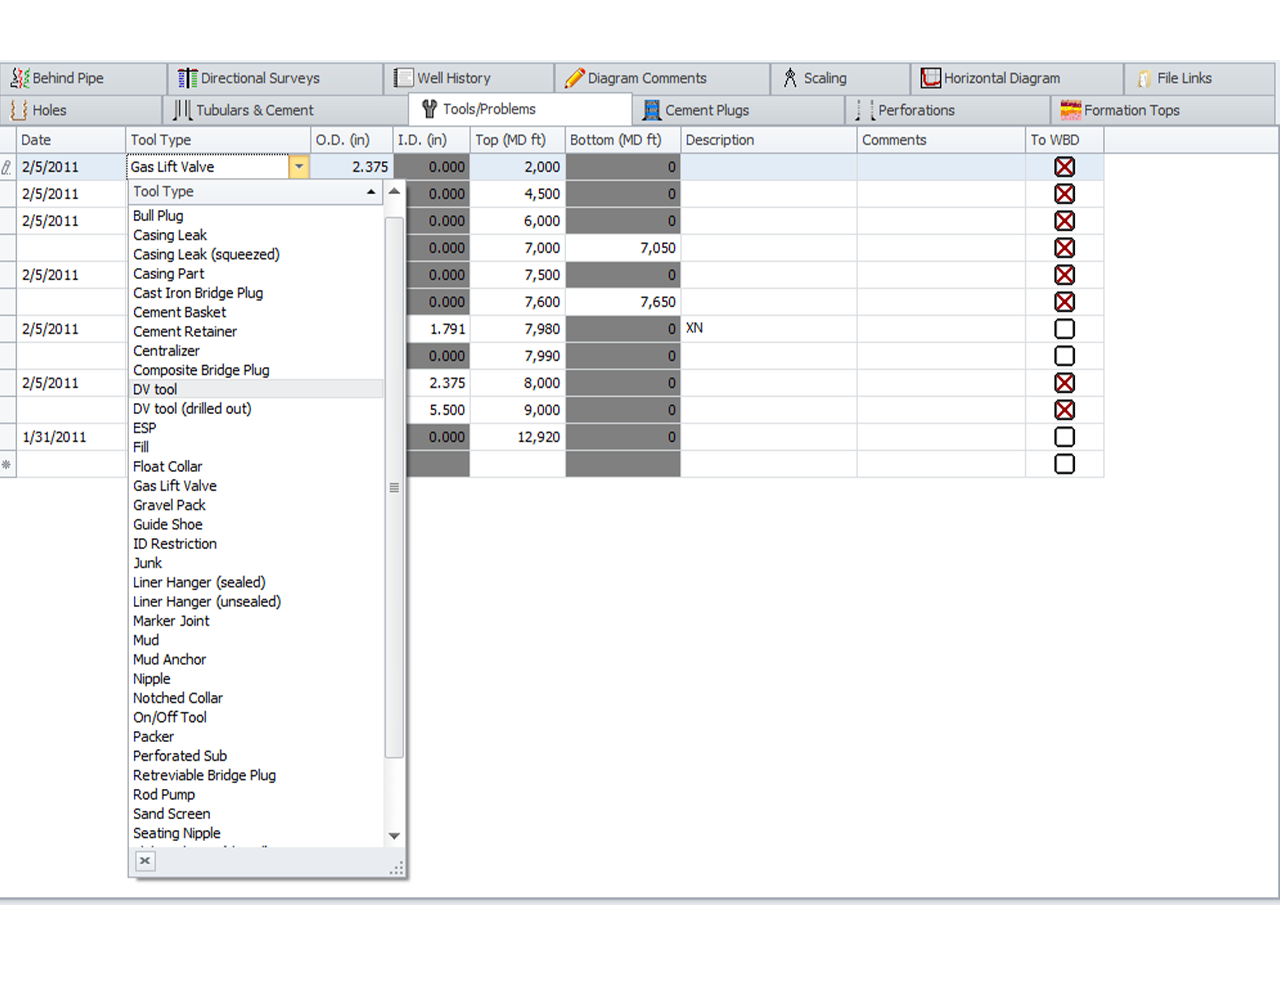The width and height of the screenshot is (1280, 984).
Task: Select Packer from tool type list
Action: [154, 737]
